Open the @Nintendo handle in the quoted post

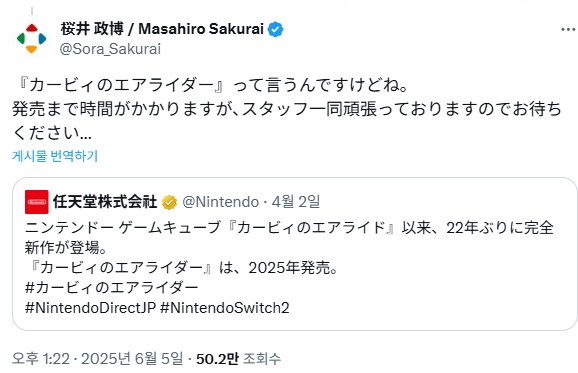(x=220, y=202)
